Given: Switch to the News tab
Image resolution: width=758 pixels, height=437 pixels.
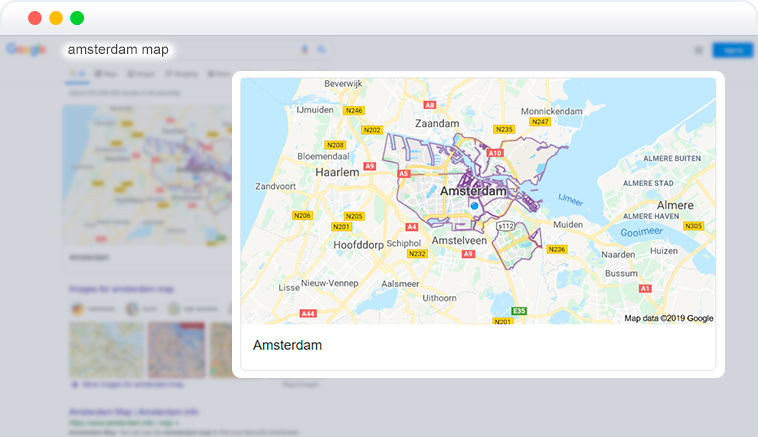Looking at the screenshot, I should pyautogui.click(x=219, y=74).
